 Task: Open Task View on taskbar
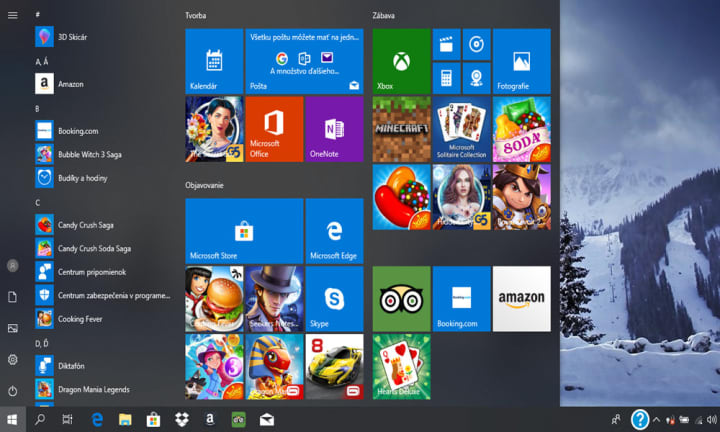pyautogui.click(x=68, y=419)
